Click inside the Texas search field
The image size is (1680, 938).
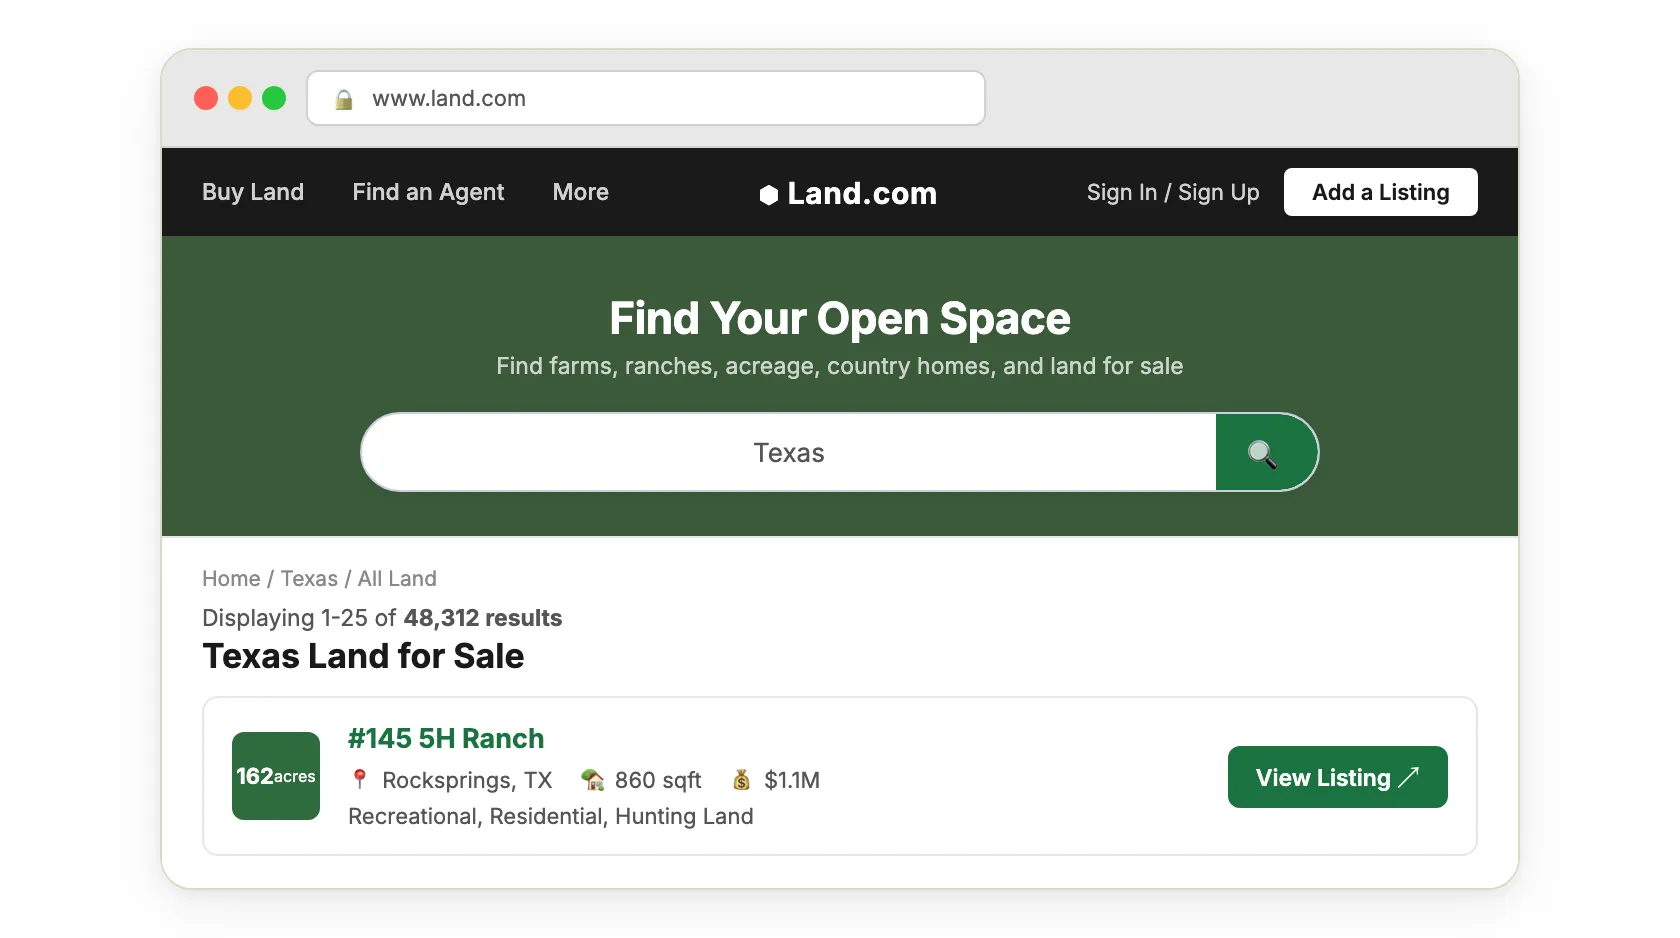(x=789, y=452)
